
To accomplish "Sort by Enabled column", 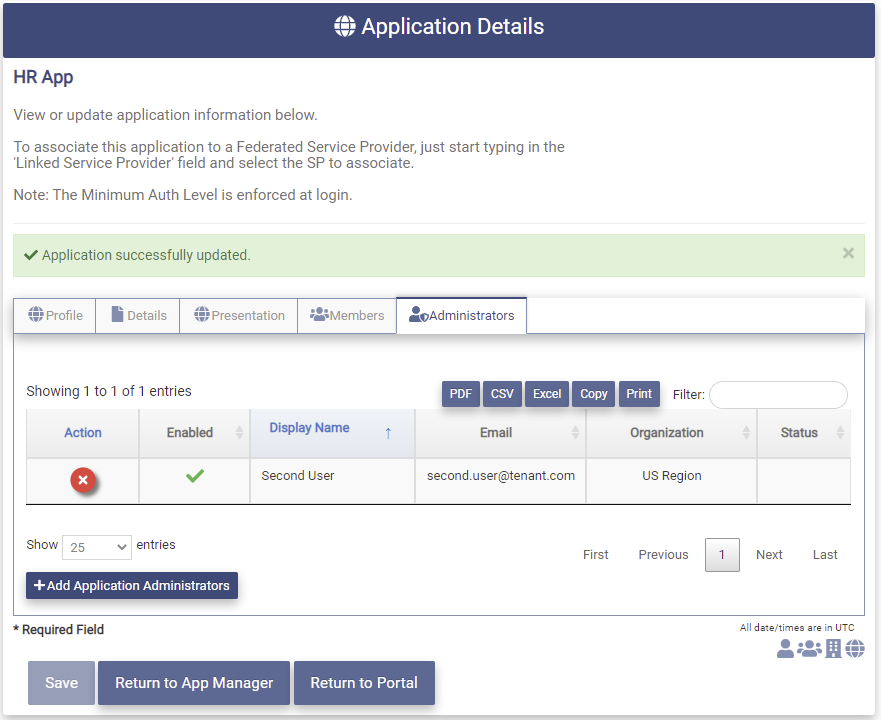I will (x=194, y=433).
